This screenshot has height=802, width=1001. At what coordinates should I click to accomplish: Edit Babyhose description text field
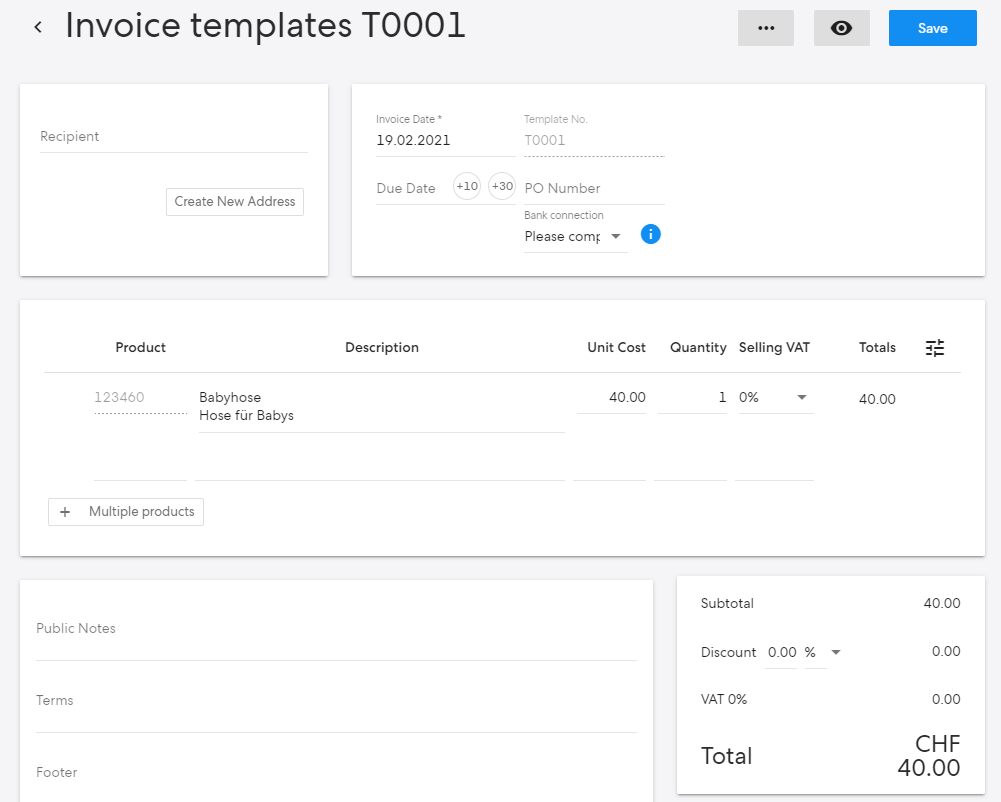(x=382, y=407)
